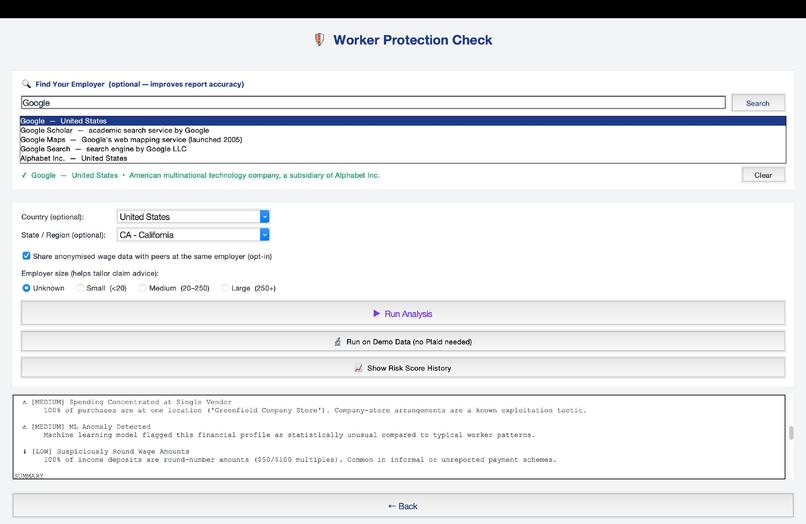Select Google — United States result
This screenshot has height=524, width=806.
point(403,121)
